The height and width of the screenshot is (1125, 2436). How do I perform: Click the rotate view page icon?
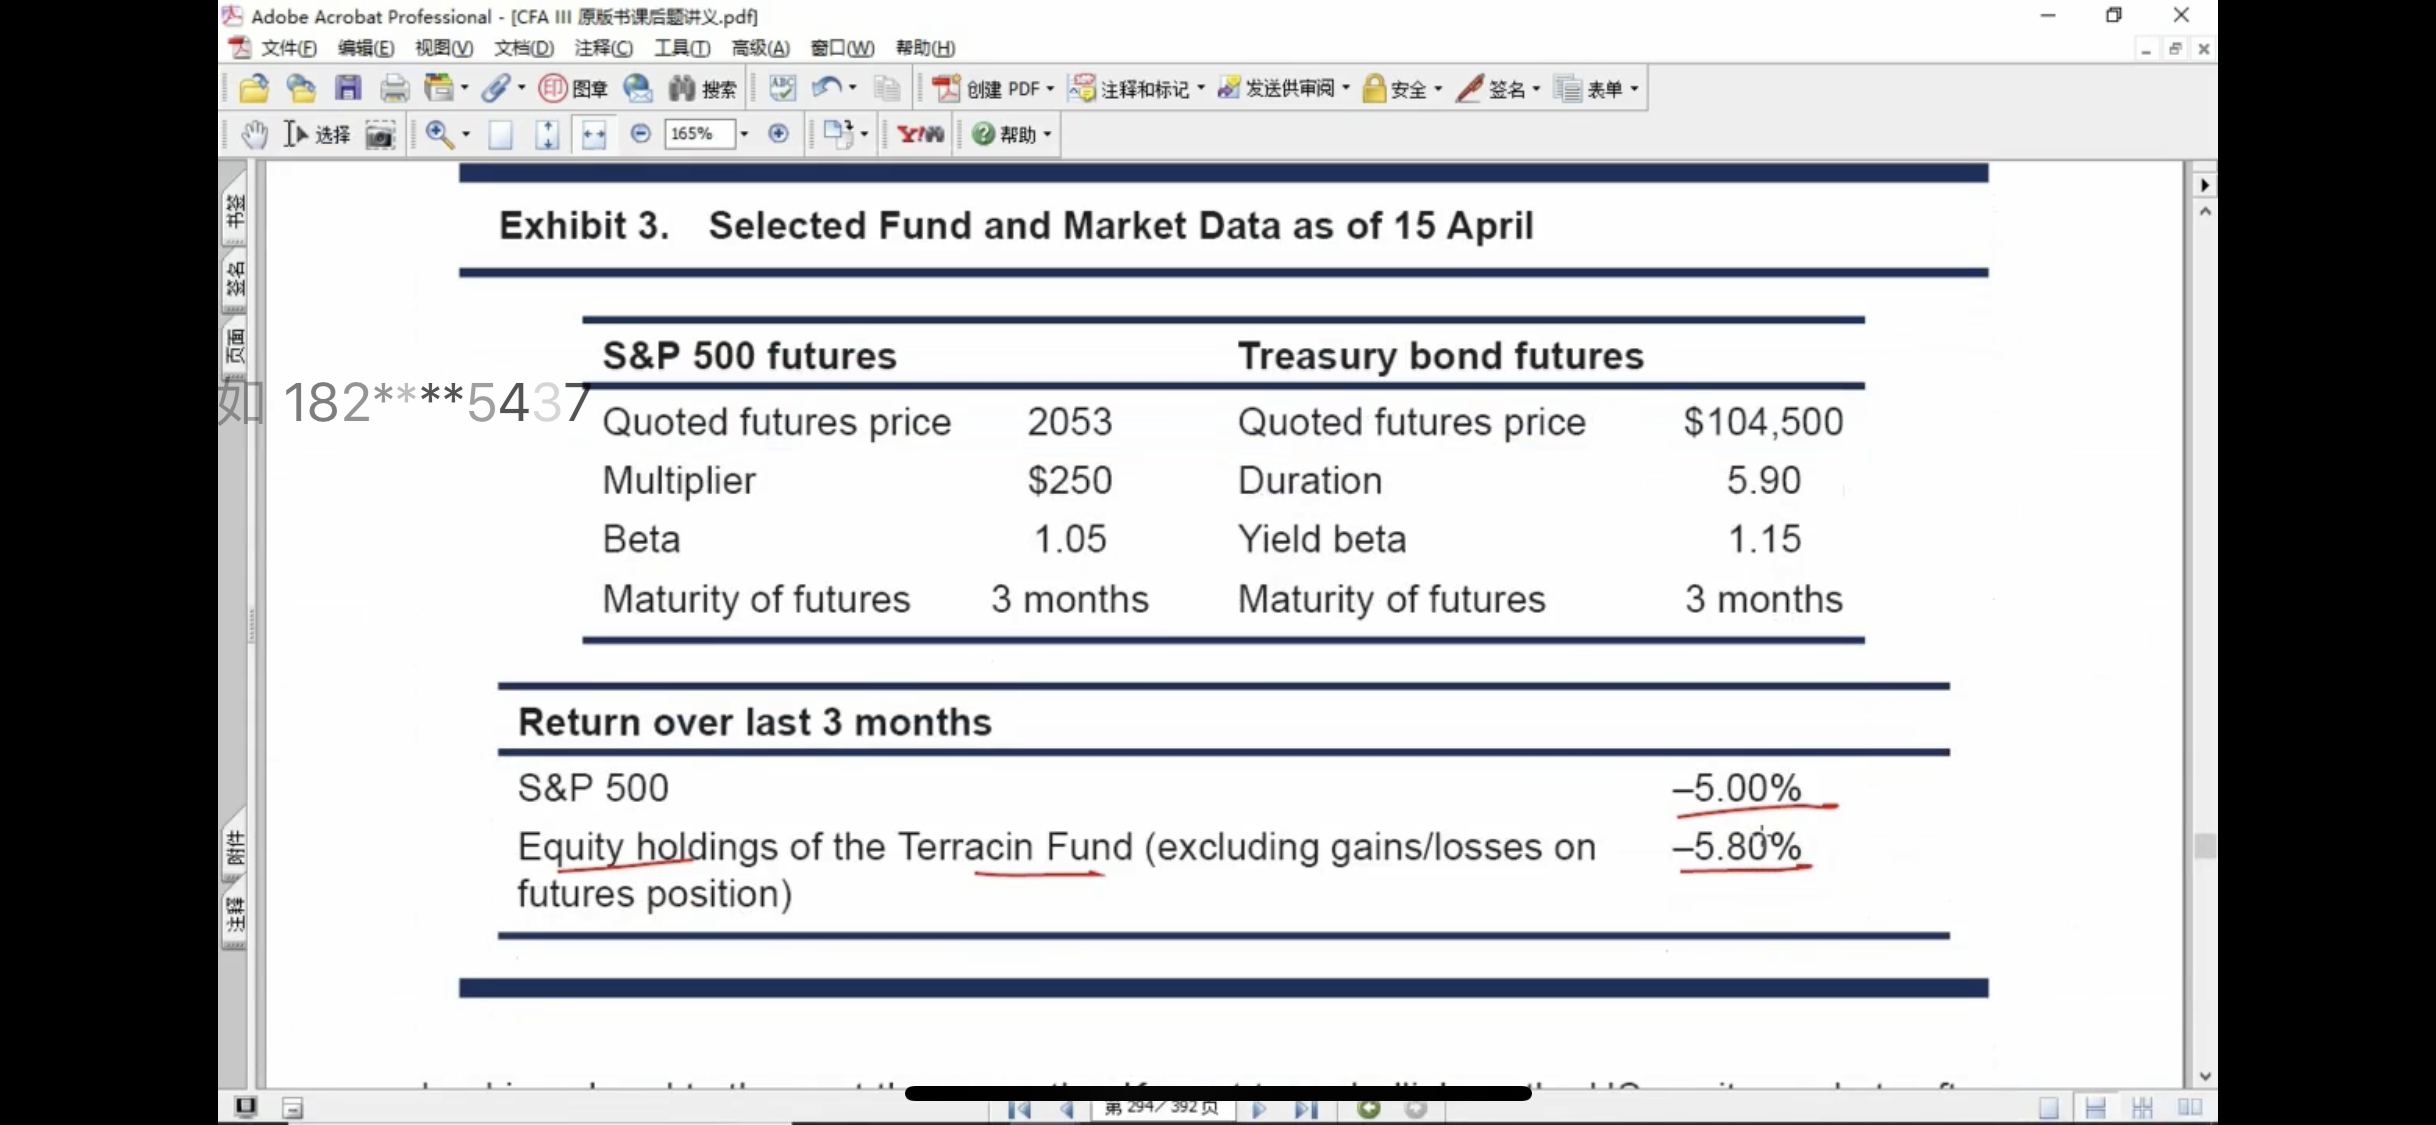(838, 134)
